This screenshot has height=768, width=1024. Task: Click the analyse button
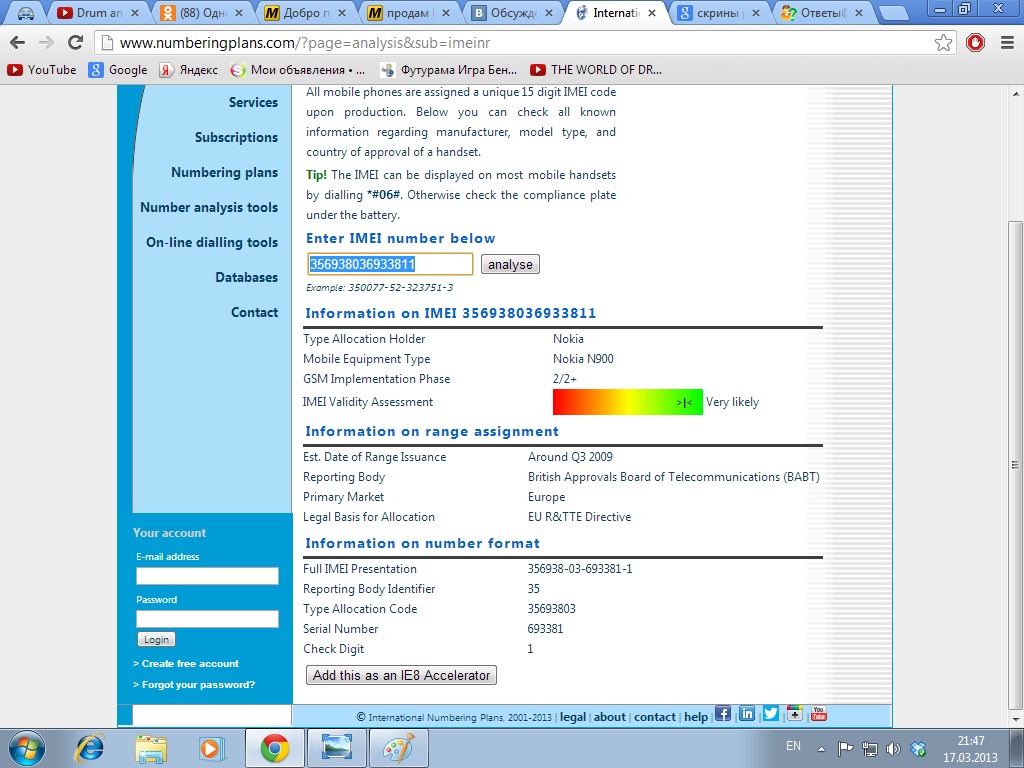point(510,264)
